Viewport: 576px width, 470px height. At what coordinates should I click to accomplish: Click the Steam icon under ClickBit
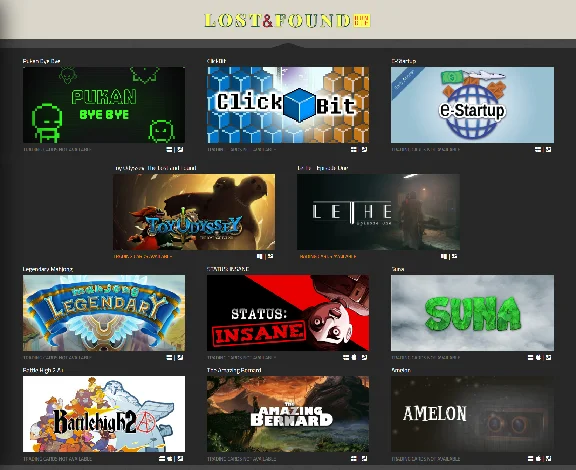(364, 150)
